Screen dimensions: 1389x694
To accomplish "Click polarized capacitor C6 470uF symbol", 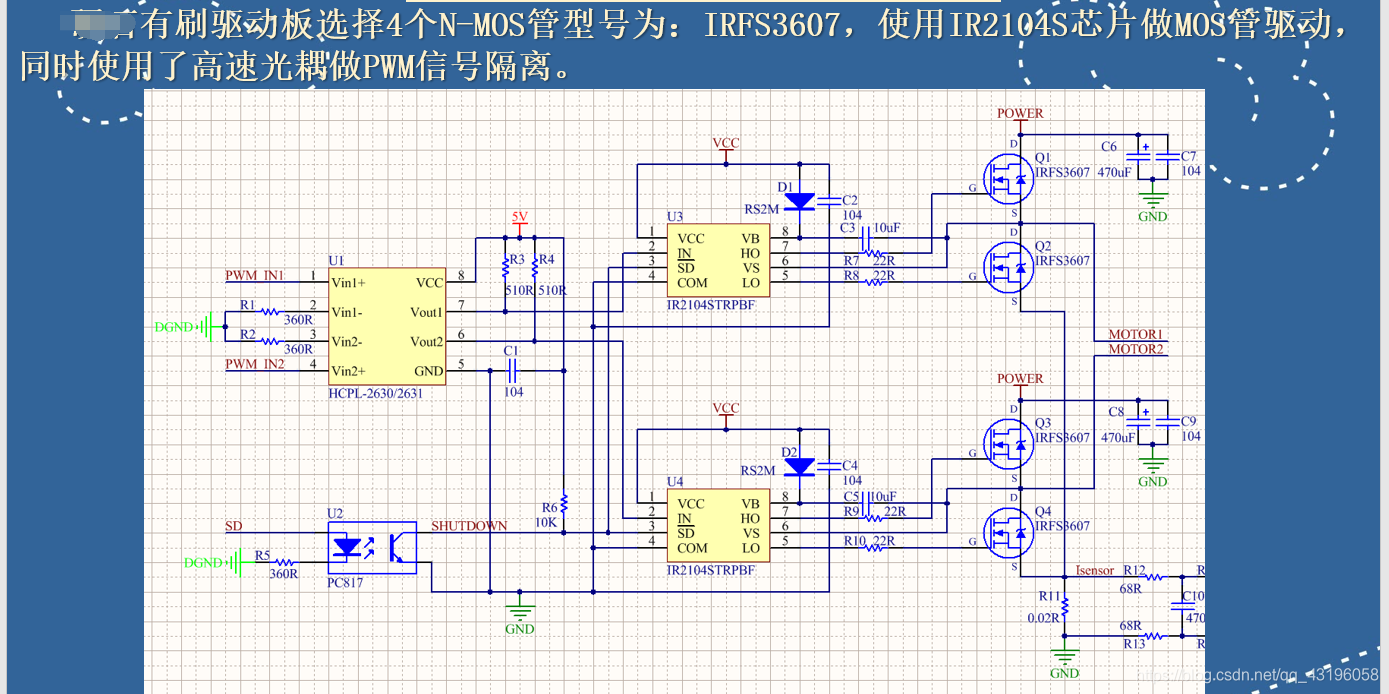I will point(1139,156).
